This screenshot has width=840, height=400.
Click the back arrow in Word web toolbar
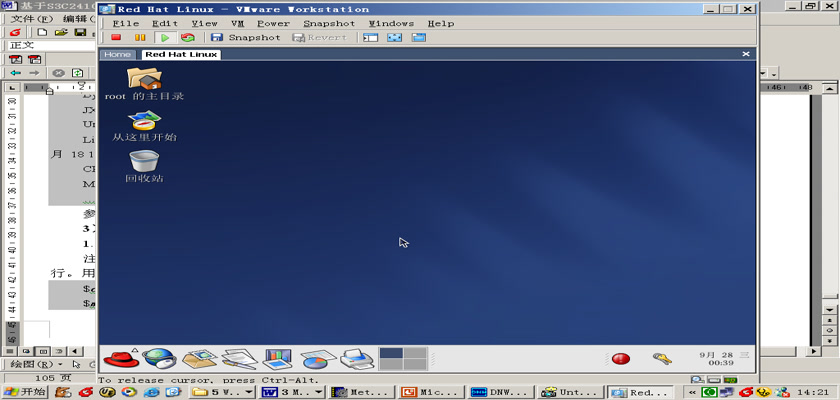[16, 73]
